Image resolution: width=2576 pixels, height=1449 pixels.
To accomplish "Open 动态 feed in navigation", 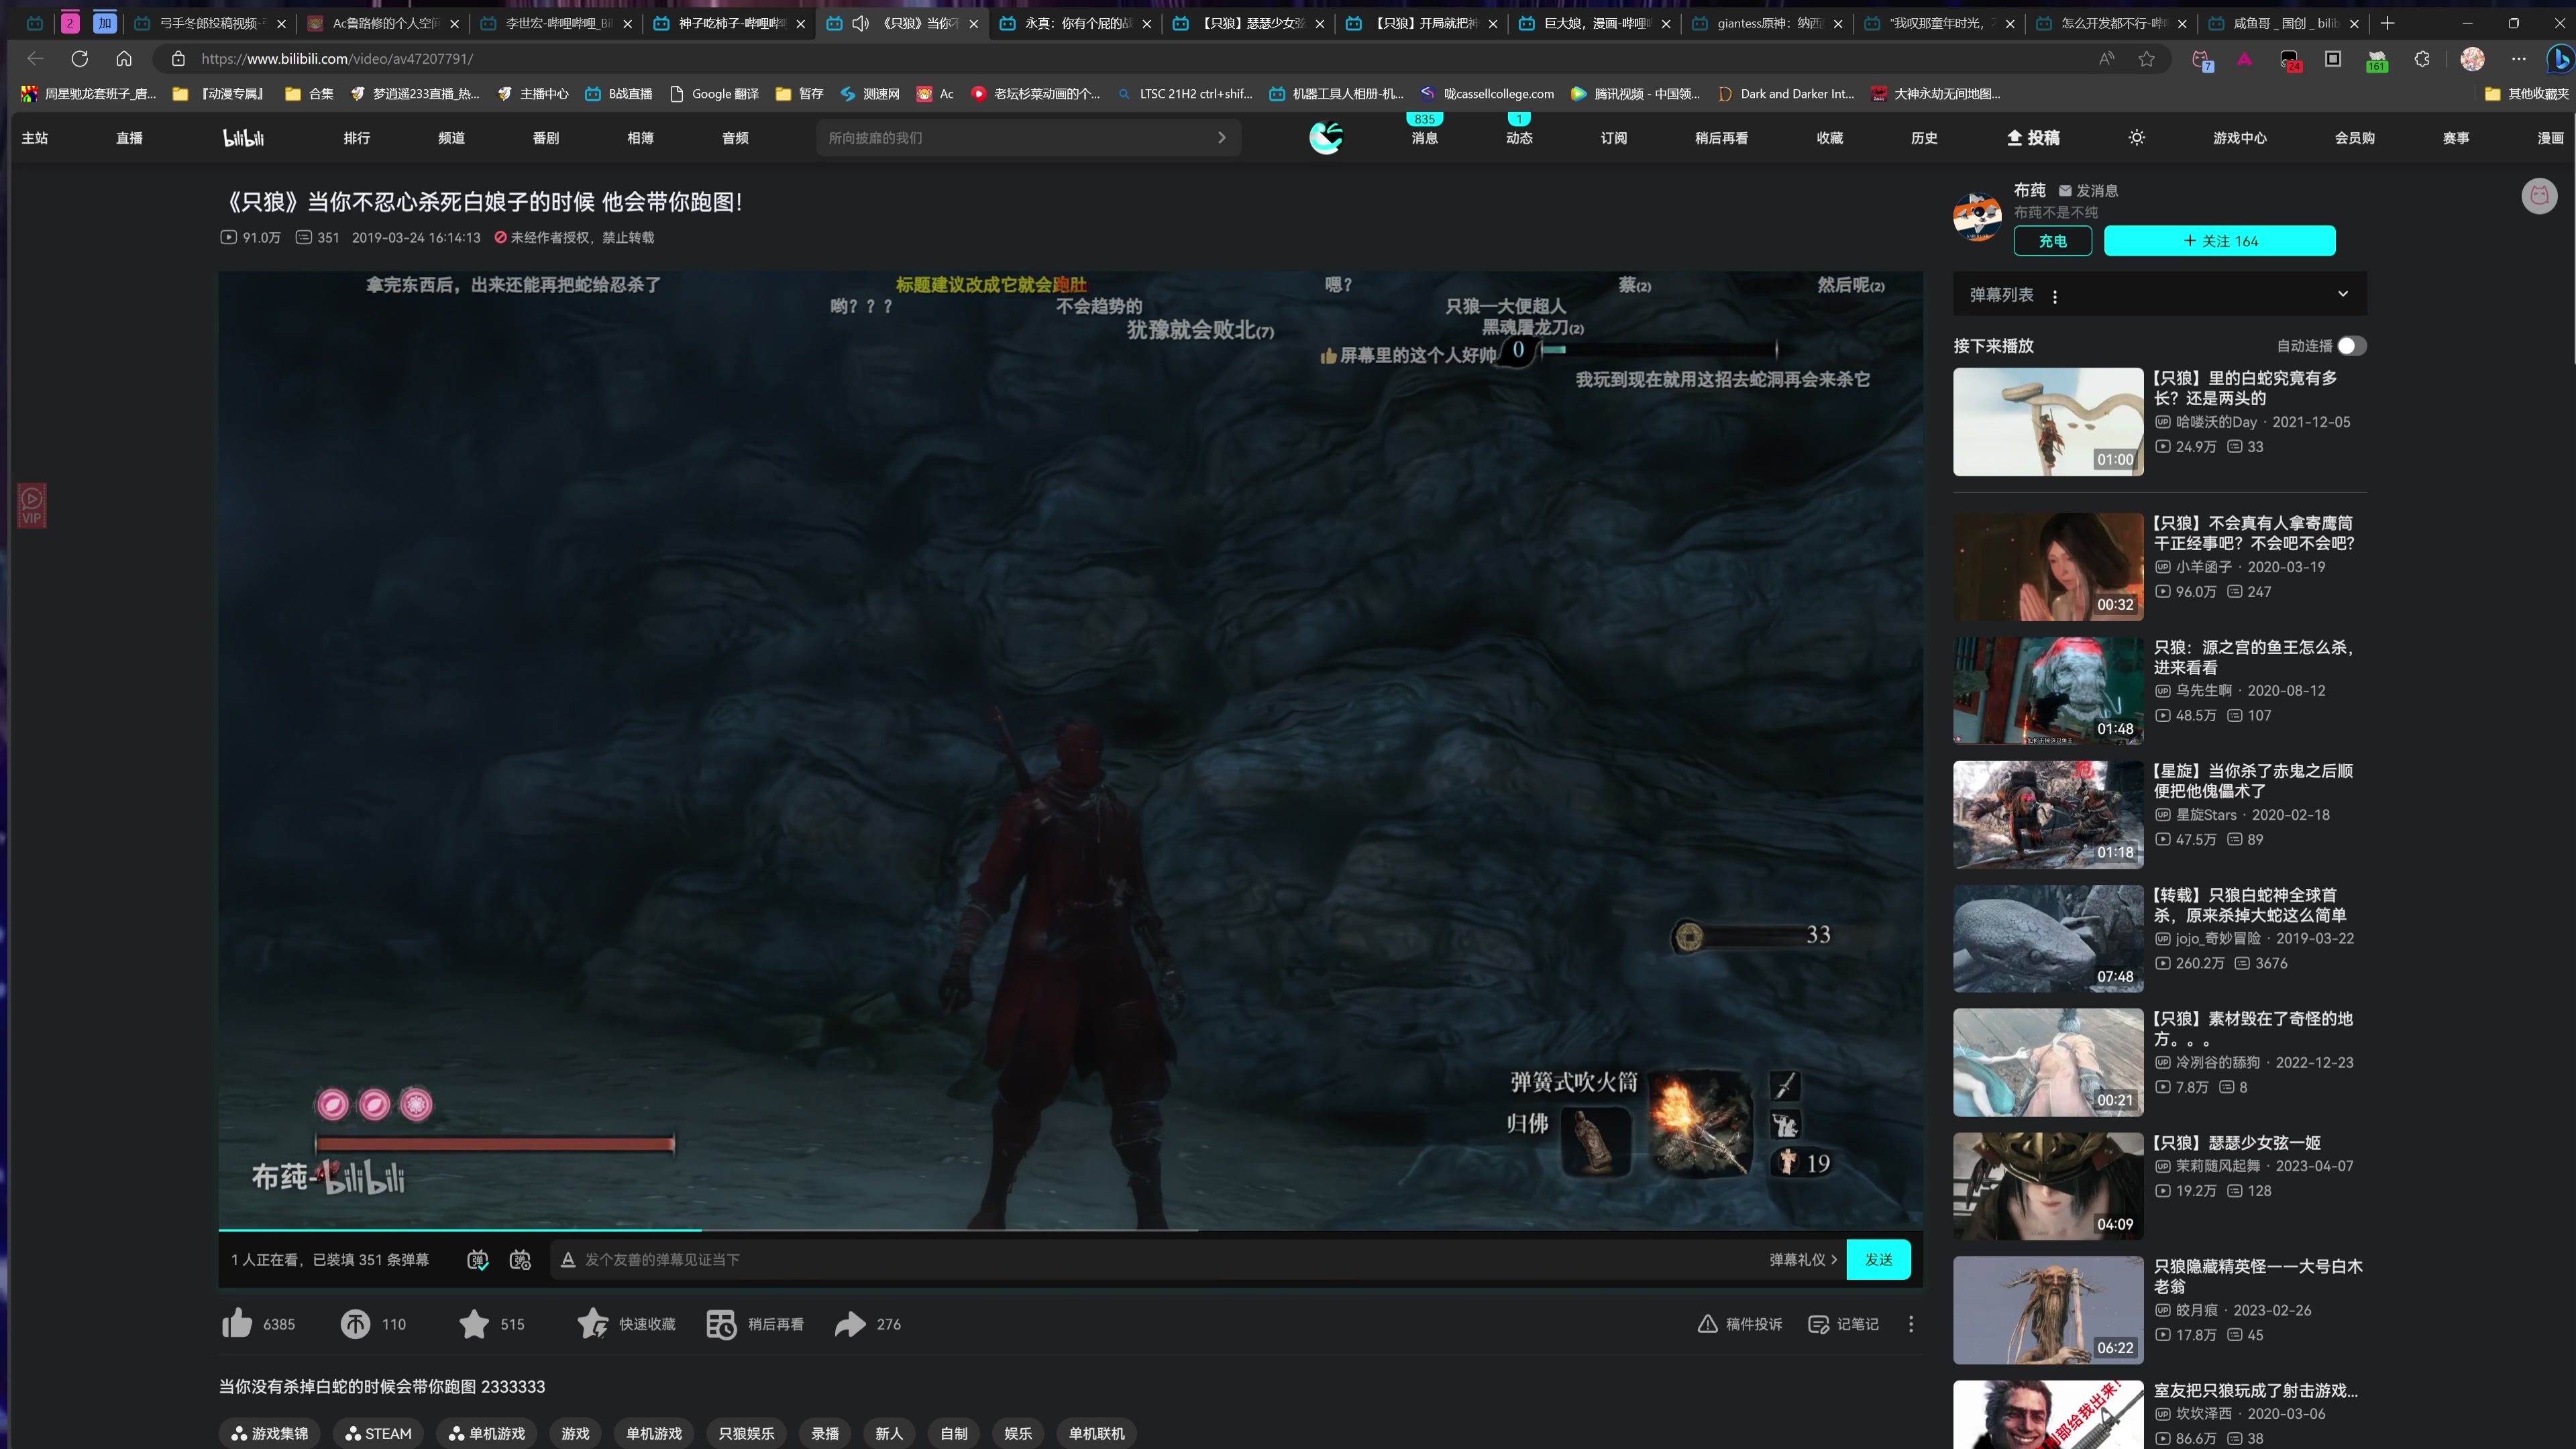I will tap(1519, 138).
